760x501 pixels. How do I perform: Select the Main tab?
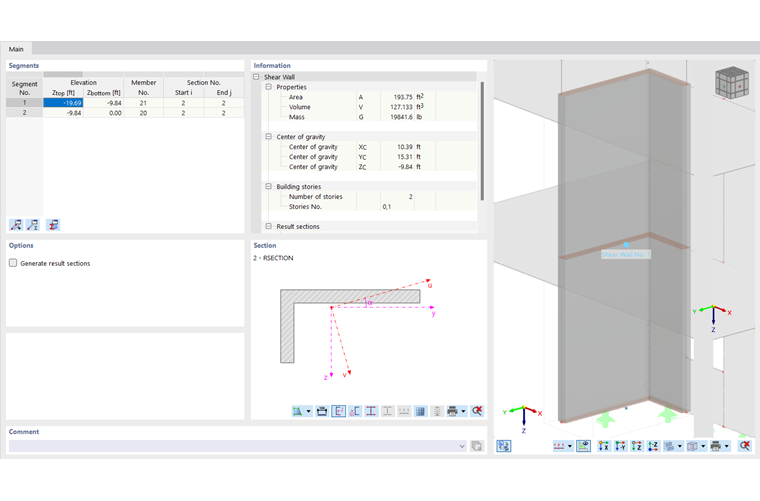(x=16, y=49)
